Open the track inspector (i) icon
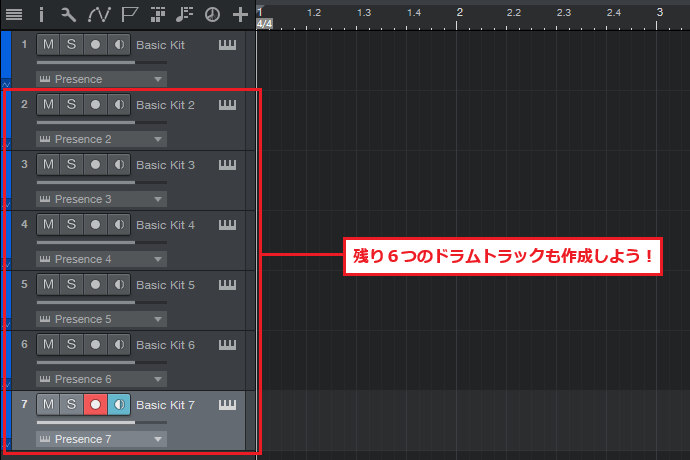 coord(41,14)
